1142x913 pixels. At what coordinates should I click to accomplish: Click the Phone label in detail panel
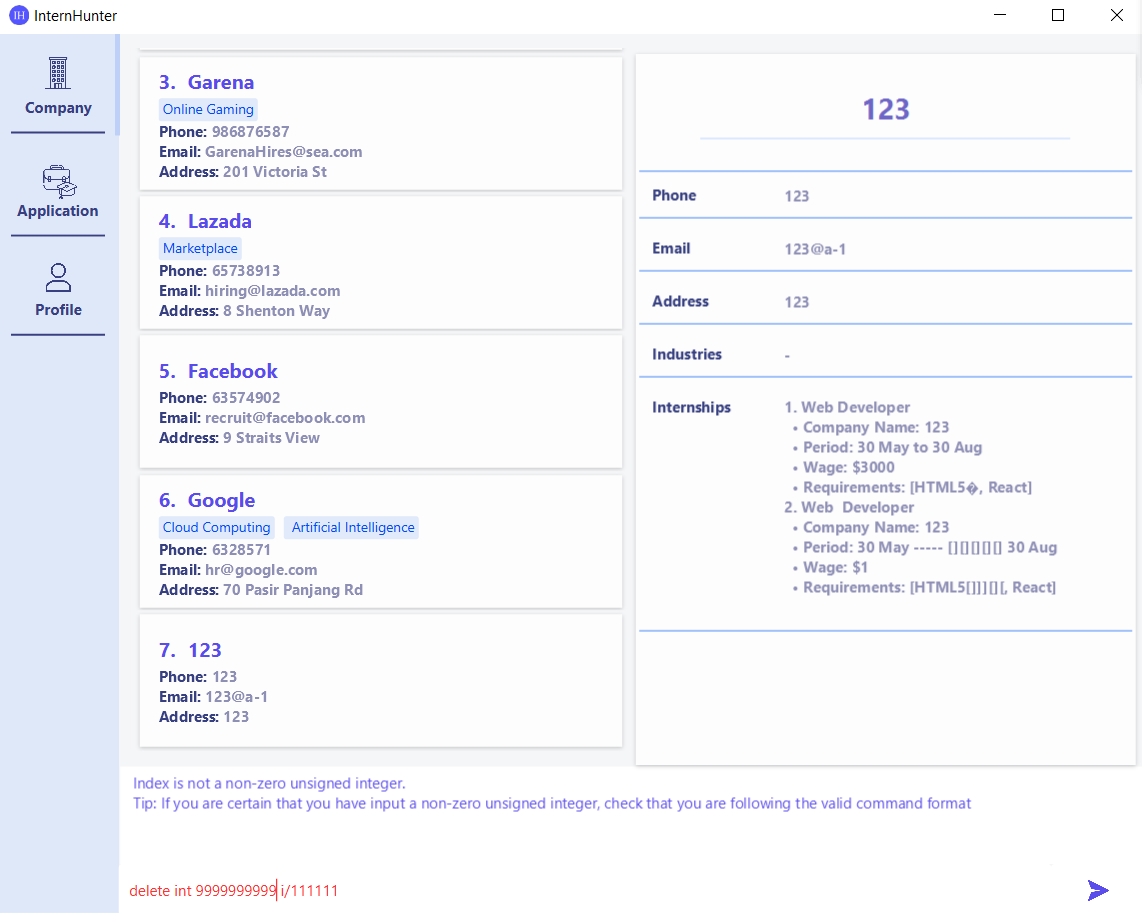674,195
